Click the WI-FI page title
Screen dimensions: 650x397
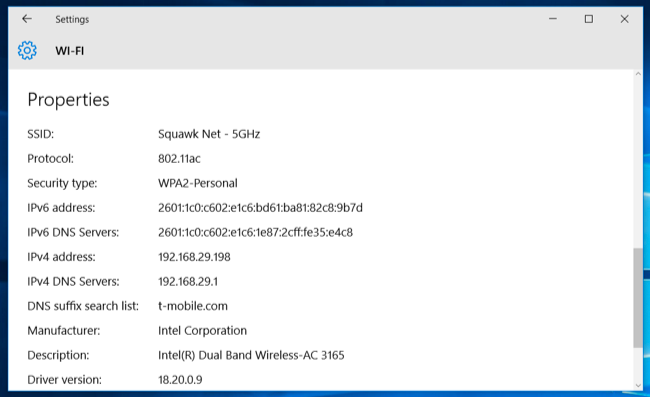[70, 51]
